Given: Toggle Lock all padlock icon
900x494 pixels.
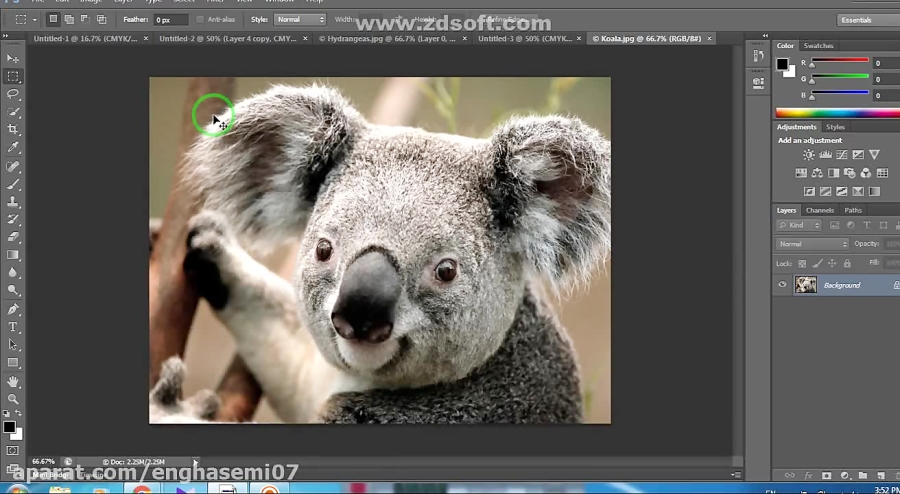Looking at the screenshot, I should pos(847,263).
